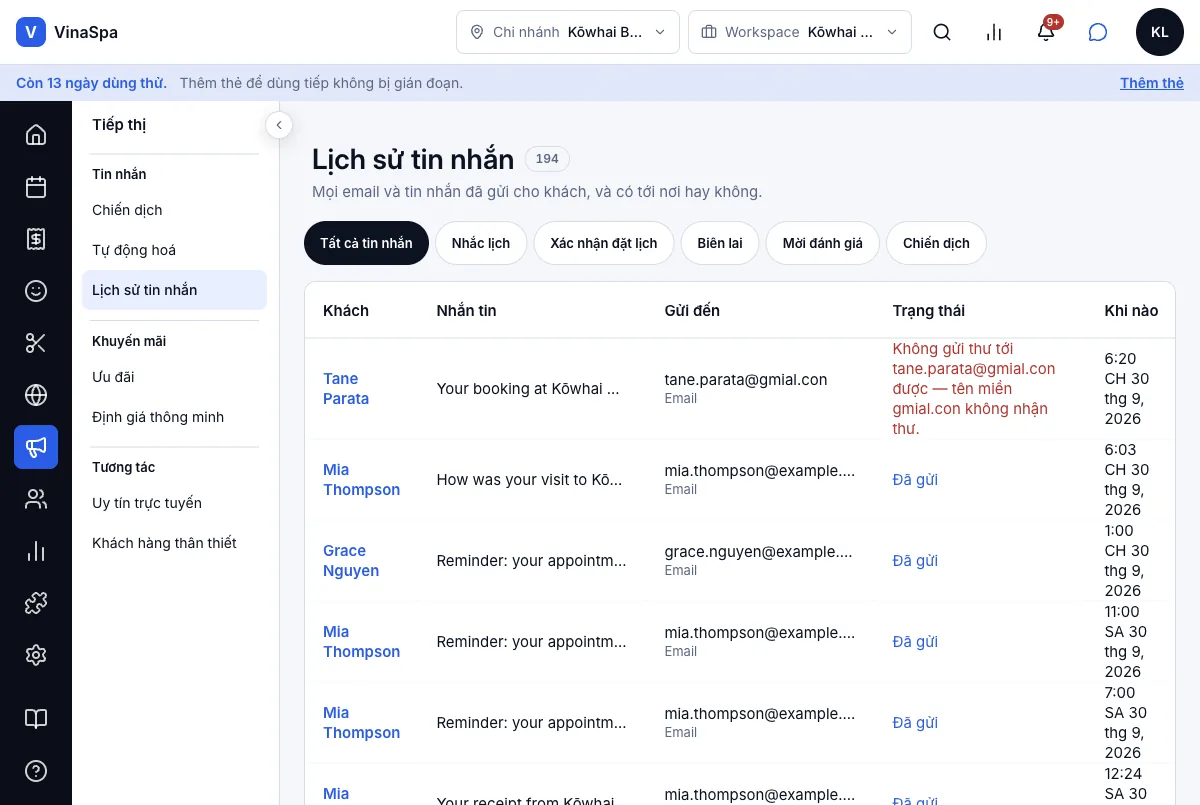The image size is (1200, 805).
Task: Select the Mời đánh giá filter tab
Action: (x=822, y=243)
